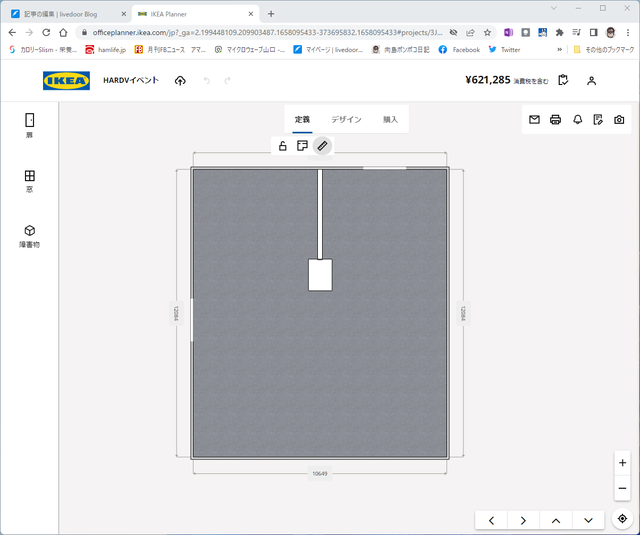Open the obstacles (障害物) tool

[x=29, y=236]
